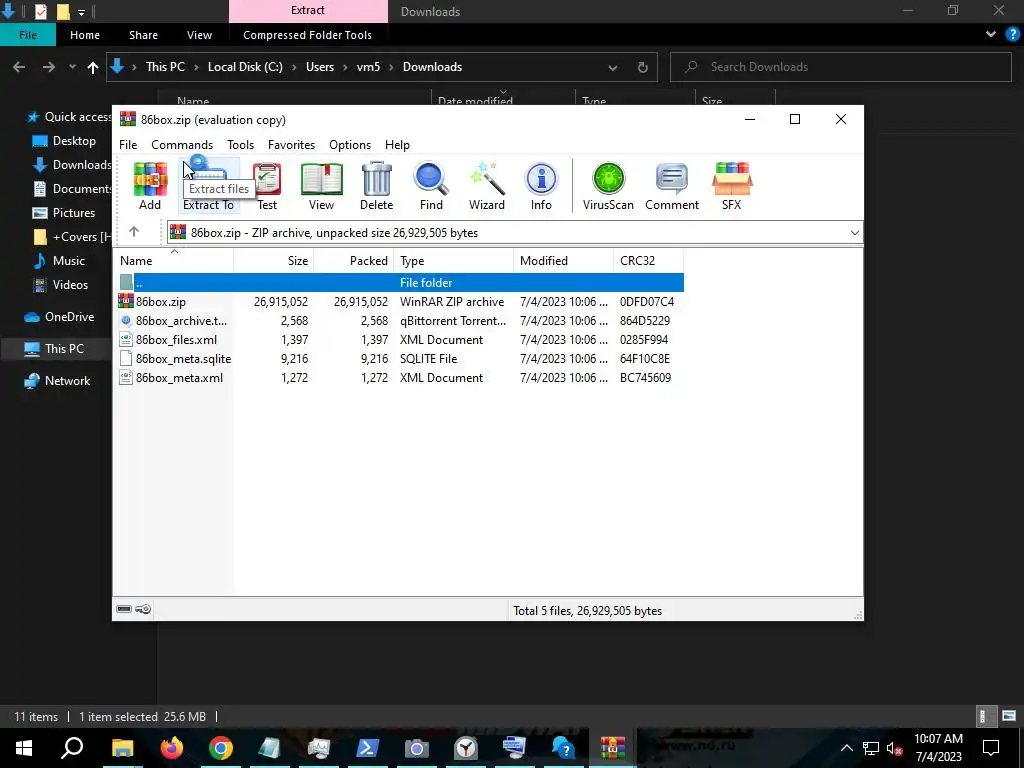Open PowerShell from the taskbar
The image size is (1024, 768).
click(368, 748)
